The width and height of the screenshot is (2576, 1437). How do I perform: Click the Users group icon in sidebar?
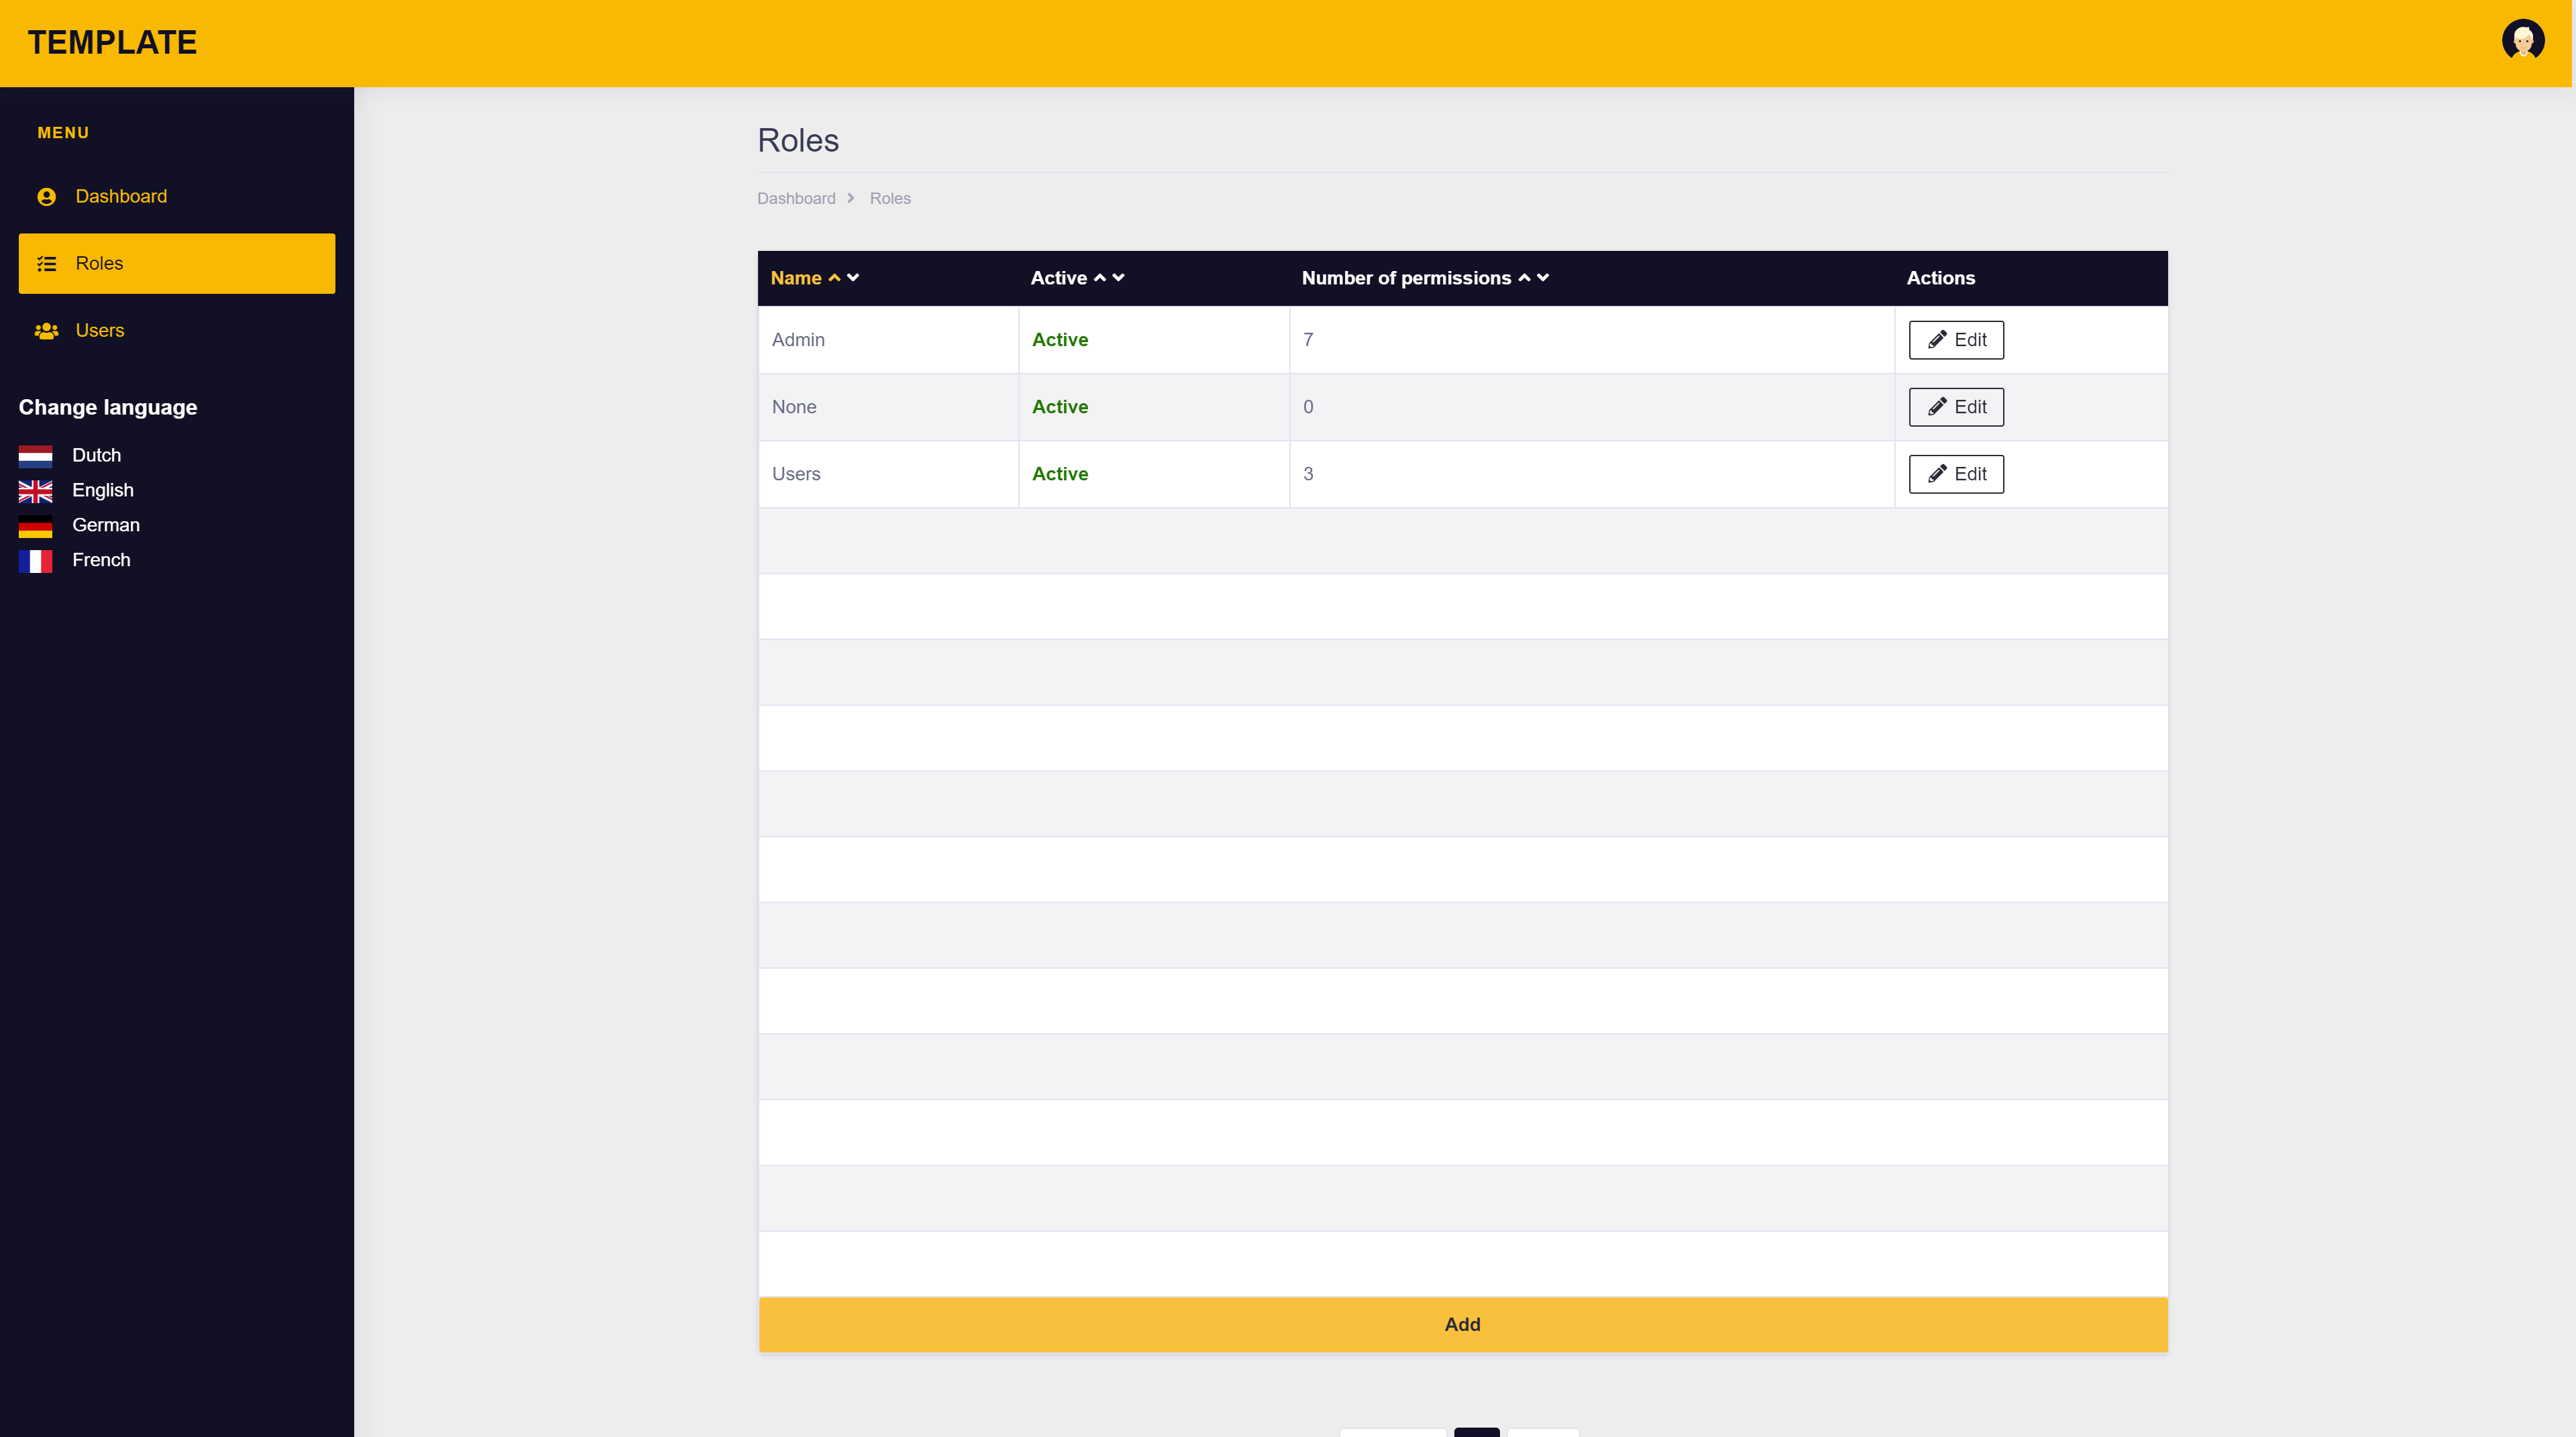tap(46, 331)
